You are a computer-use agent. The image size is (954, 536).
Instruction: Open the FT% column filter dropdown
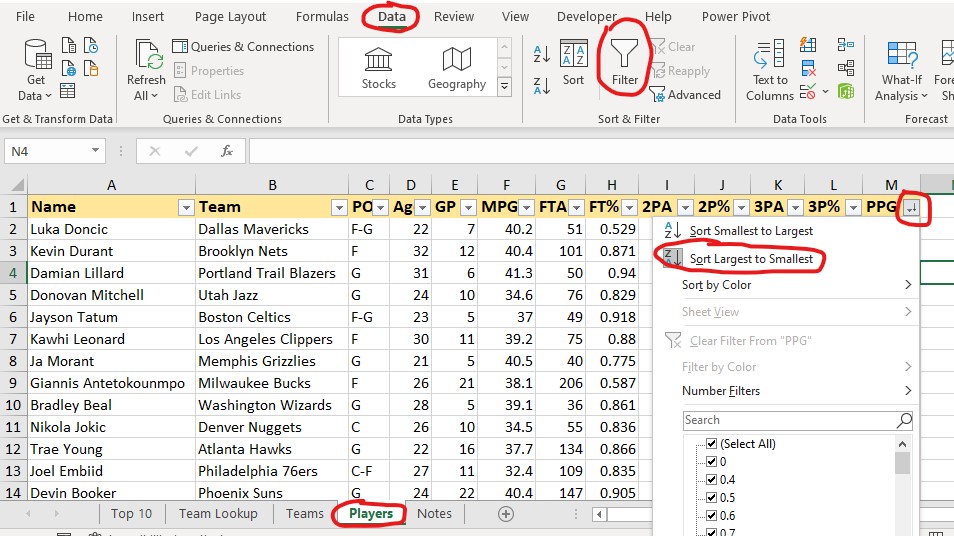pyautogui.click(x=630, y=207)
